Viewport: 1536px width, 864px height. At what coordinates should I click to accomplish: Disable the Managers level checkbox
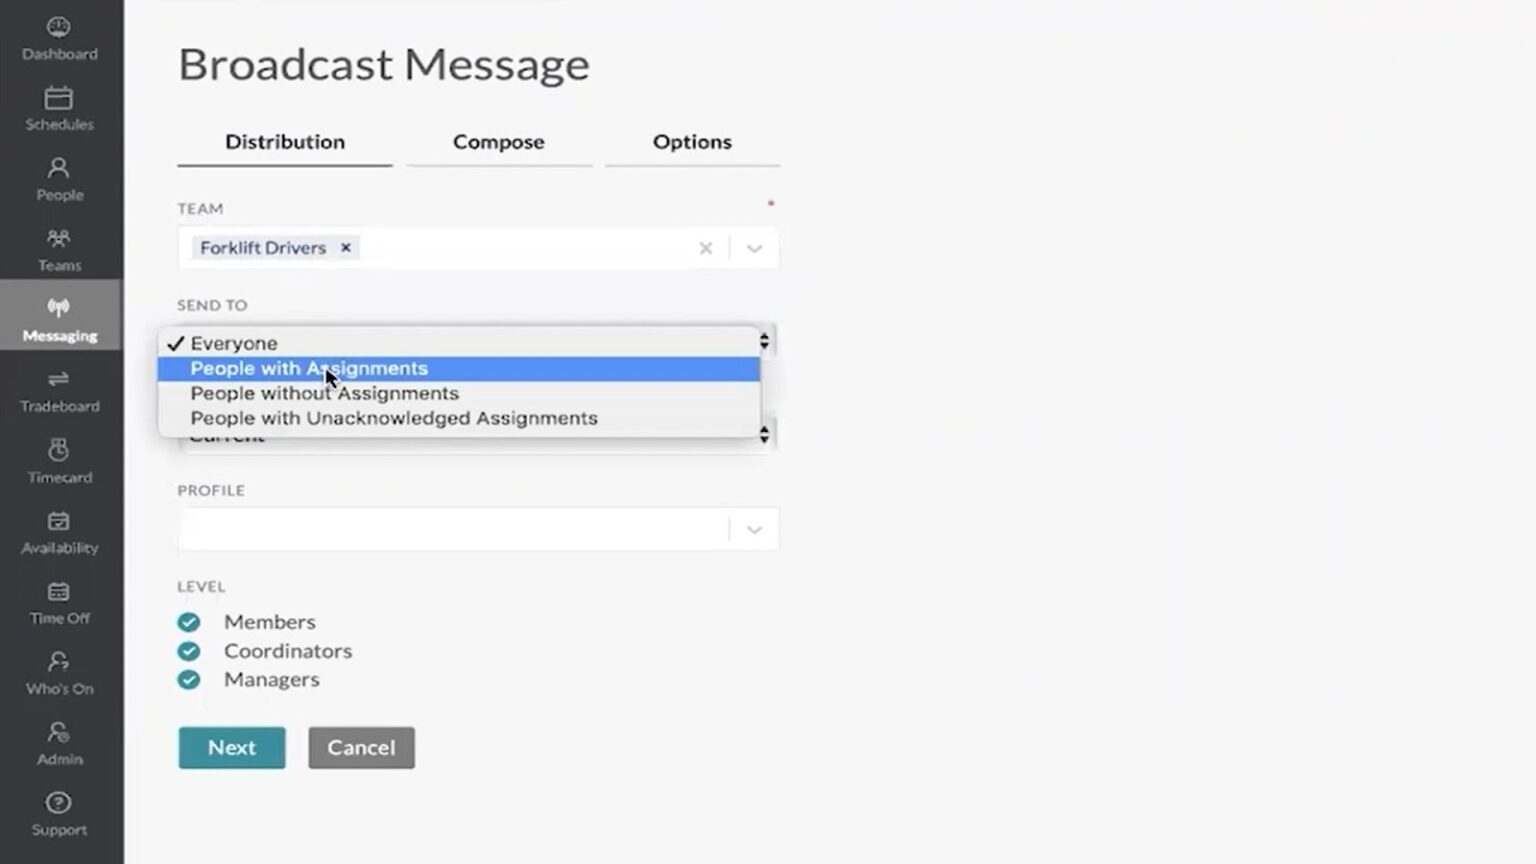coord(189,680)
